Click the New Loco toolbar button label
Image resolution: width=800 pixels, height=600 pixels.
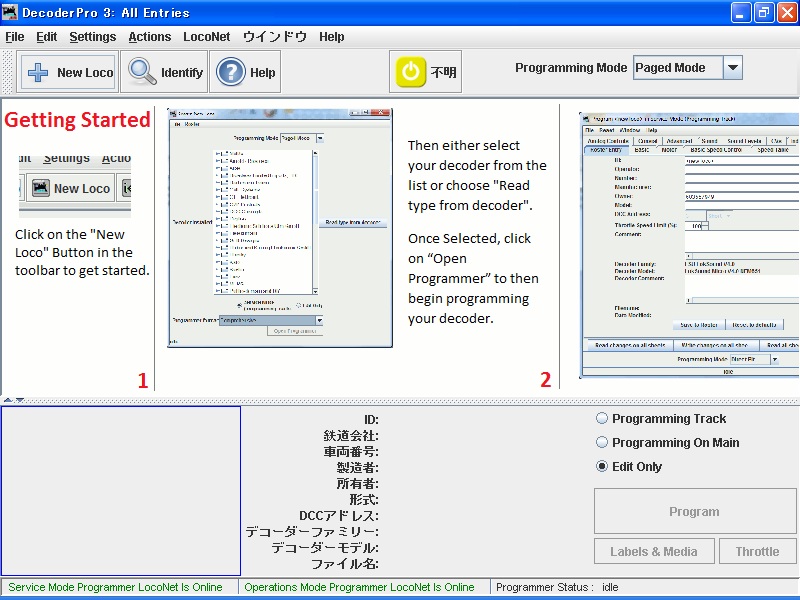(85, 72)
